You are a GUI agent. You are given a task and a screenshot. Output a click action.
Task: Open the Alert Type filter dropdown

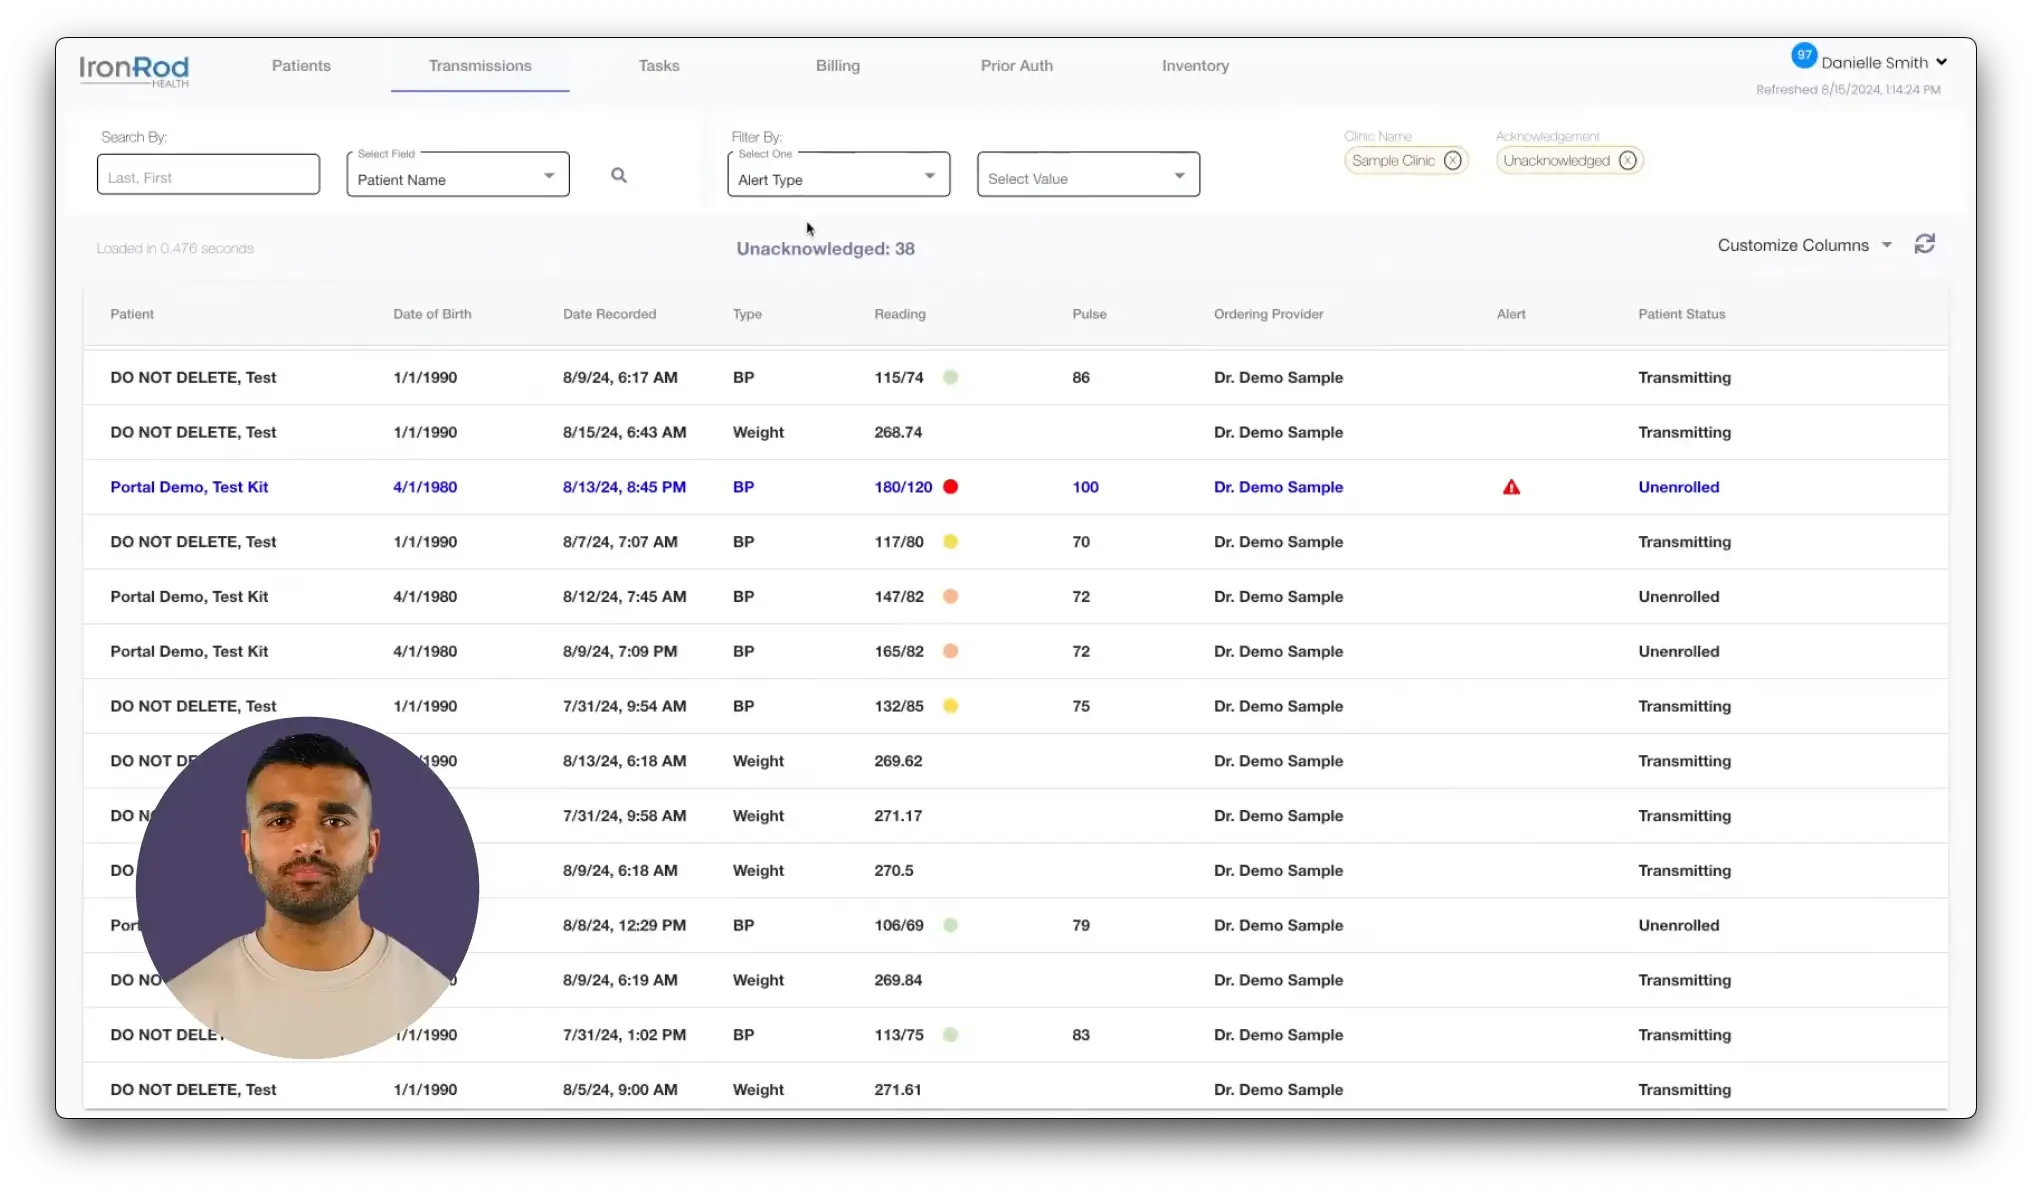pyautogui.click(x=838, y=176)
